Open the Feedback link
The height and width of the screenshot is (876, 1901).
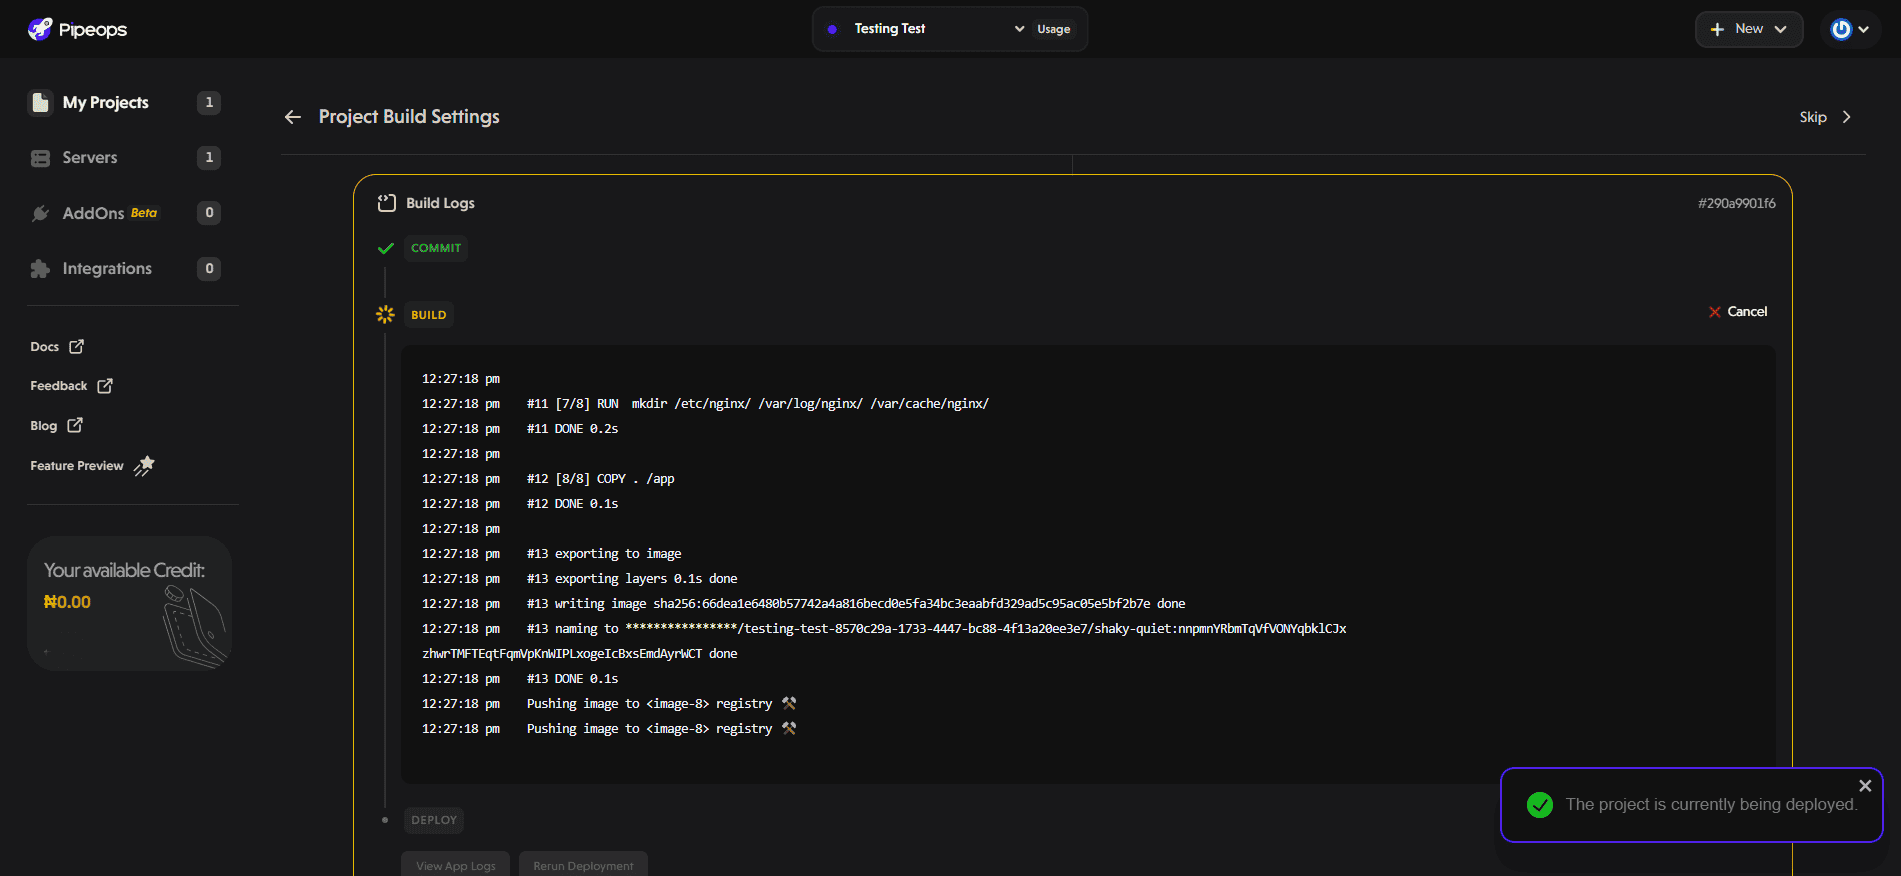71,386
